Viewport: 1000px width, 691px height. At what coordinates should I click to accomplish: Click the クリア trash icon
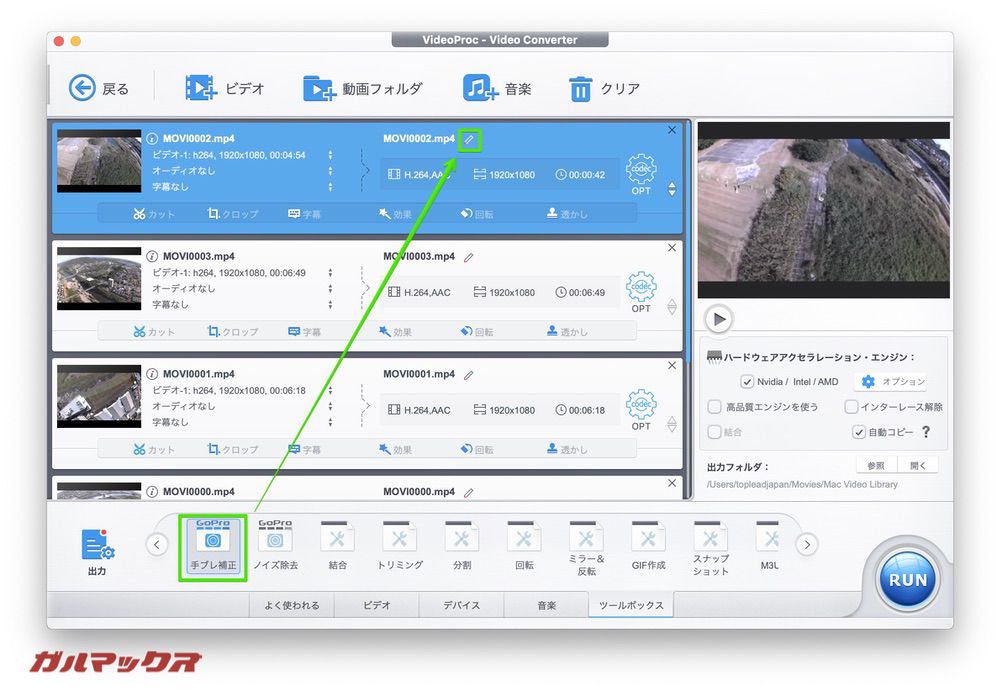tap(581, 89)
